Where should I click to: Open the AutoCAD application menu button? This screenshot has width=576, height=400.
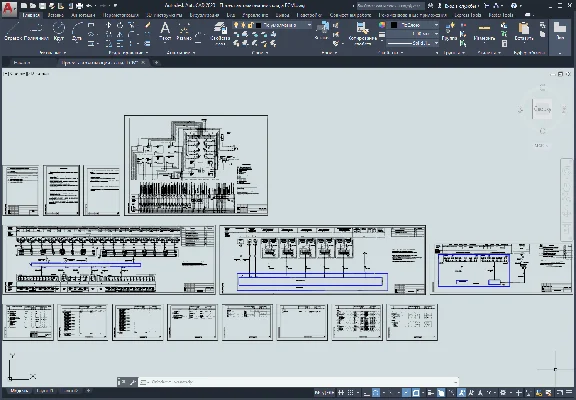click(x=9, y=10)
